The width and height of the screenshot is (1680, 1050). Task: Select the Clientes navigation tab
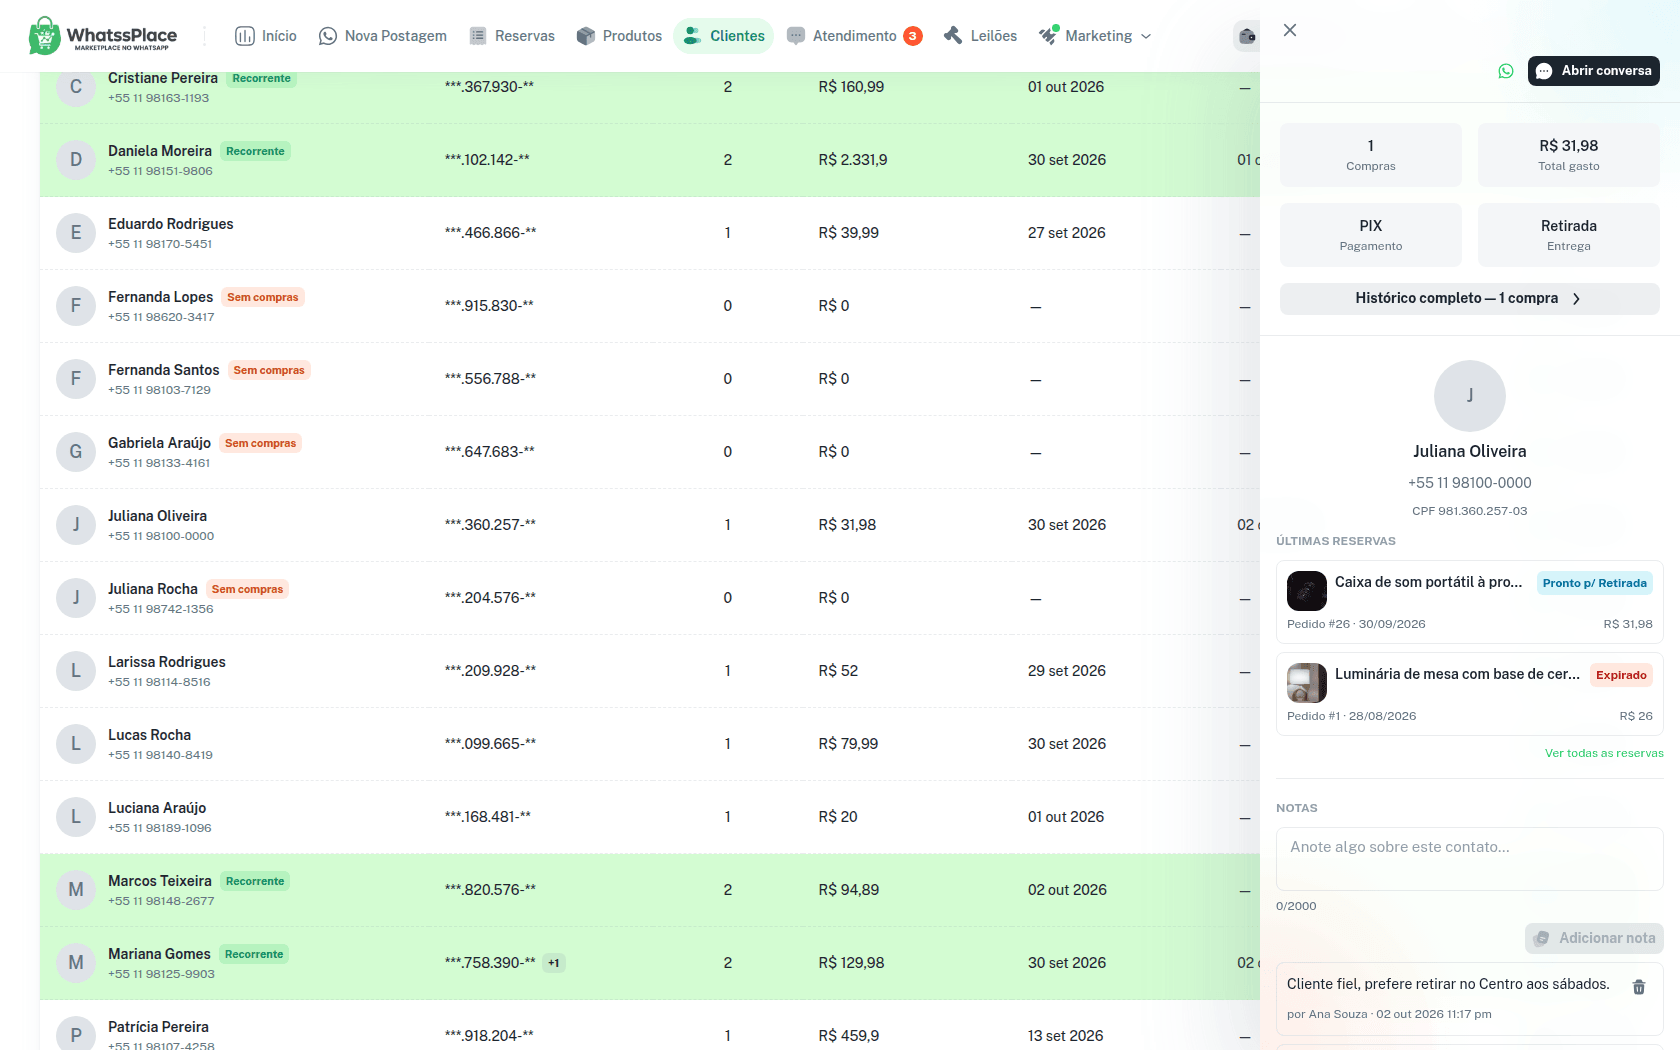coord(724,36)
